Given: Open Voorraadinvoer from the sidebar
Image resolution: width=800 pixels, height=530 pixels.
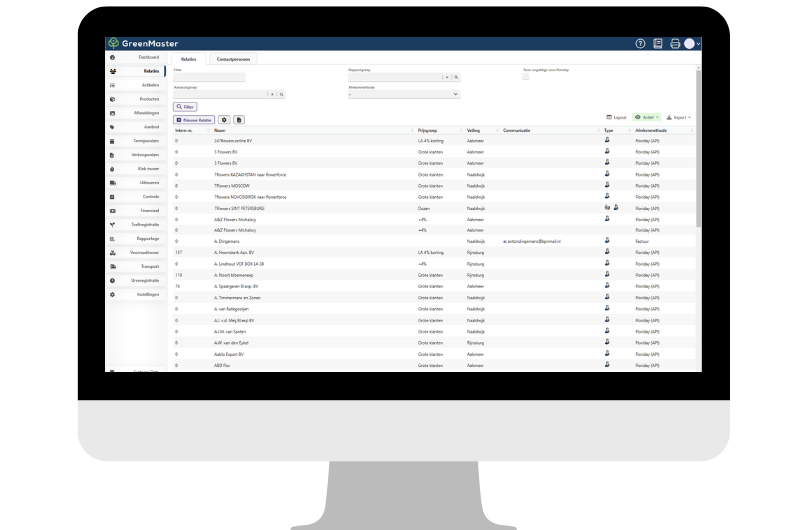Looking at the screenshot, I should tap(136, 253).
